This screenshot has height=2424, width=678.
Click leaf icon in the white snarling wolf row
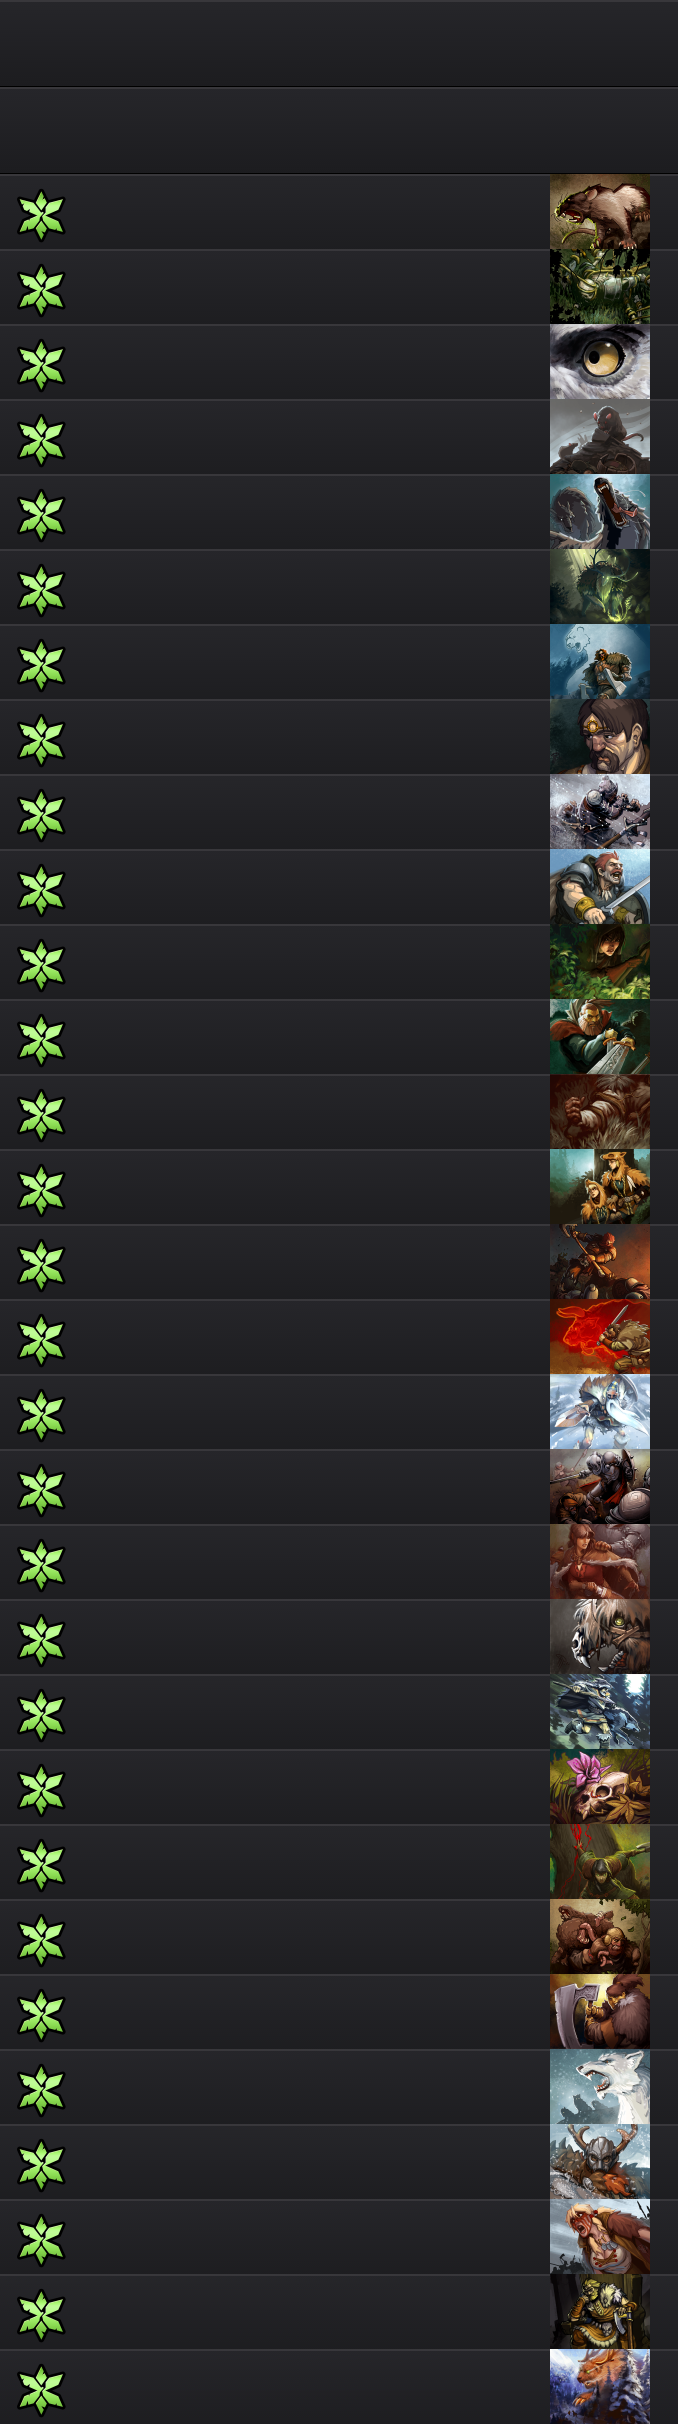pos(41,2089)
